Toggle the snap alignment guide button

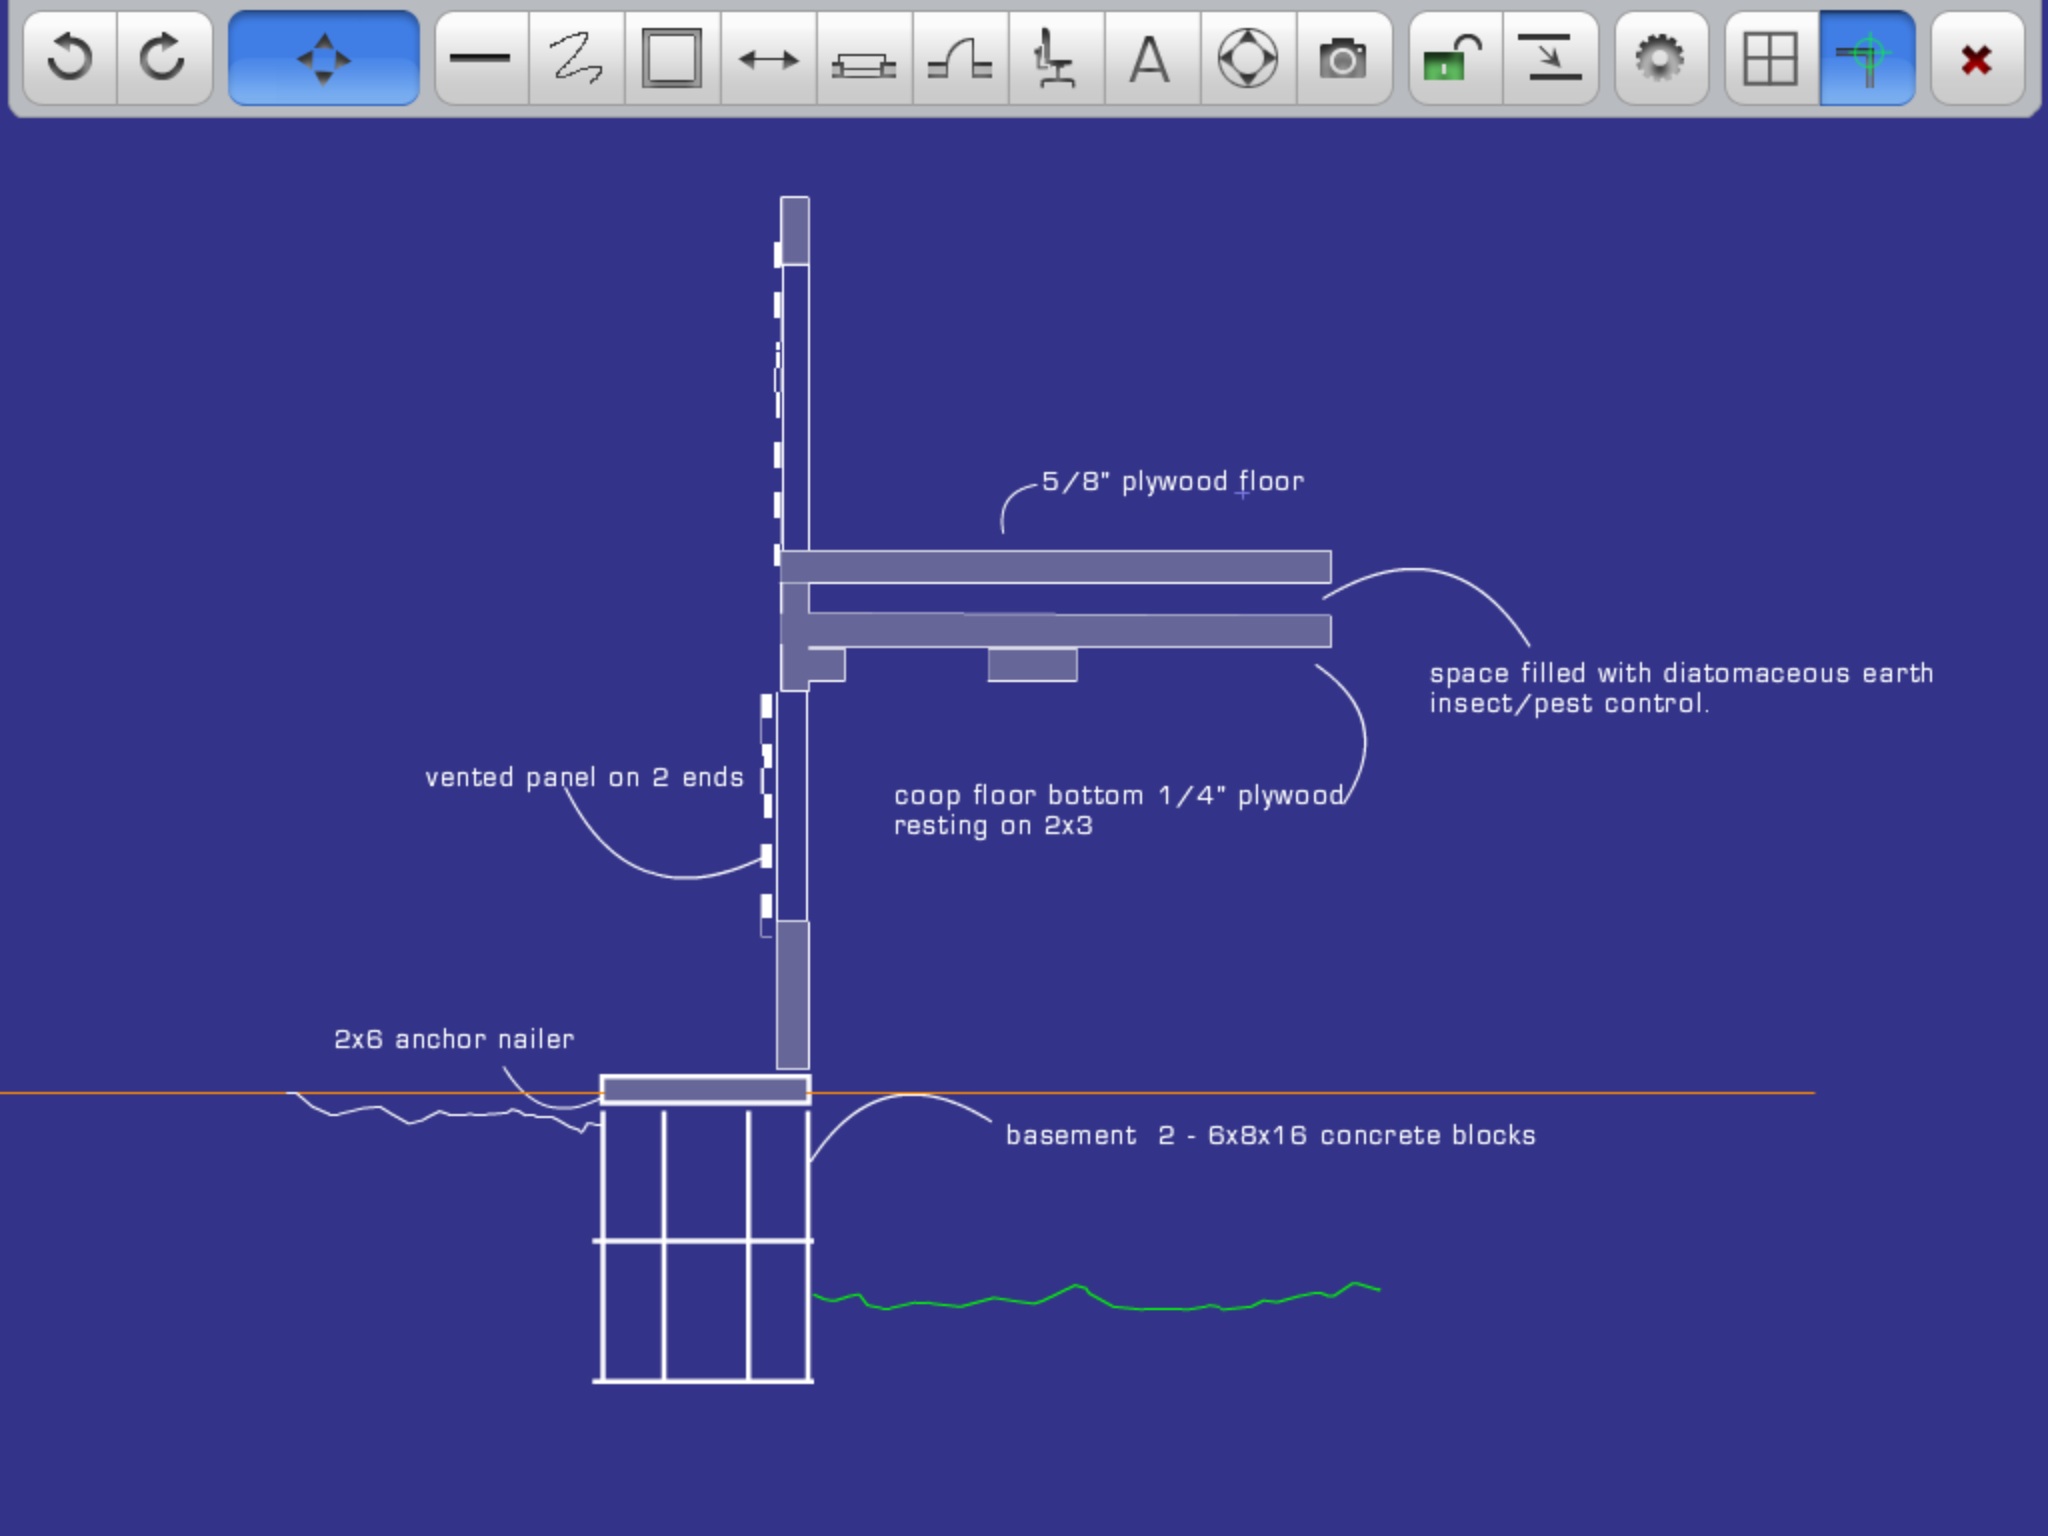[x=1866, y=59]
